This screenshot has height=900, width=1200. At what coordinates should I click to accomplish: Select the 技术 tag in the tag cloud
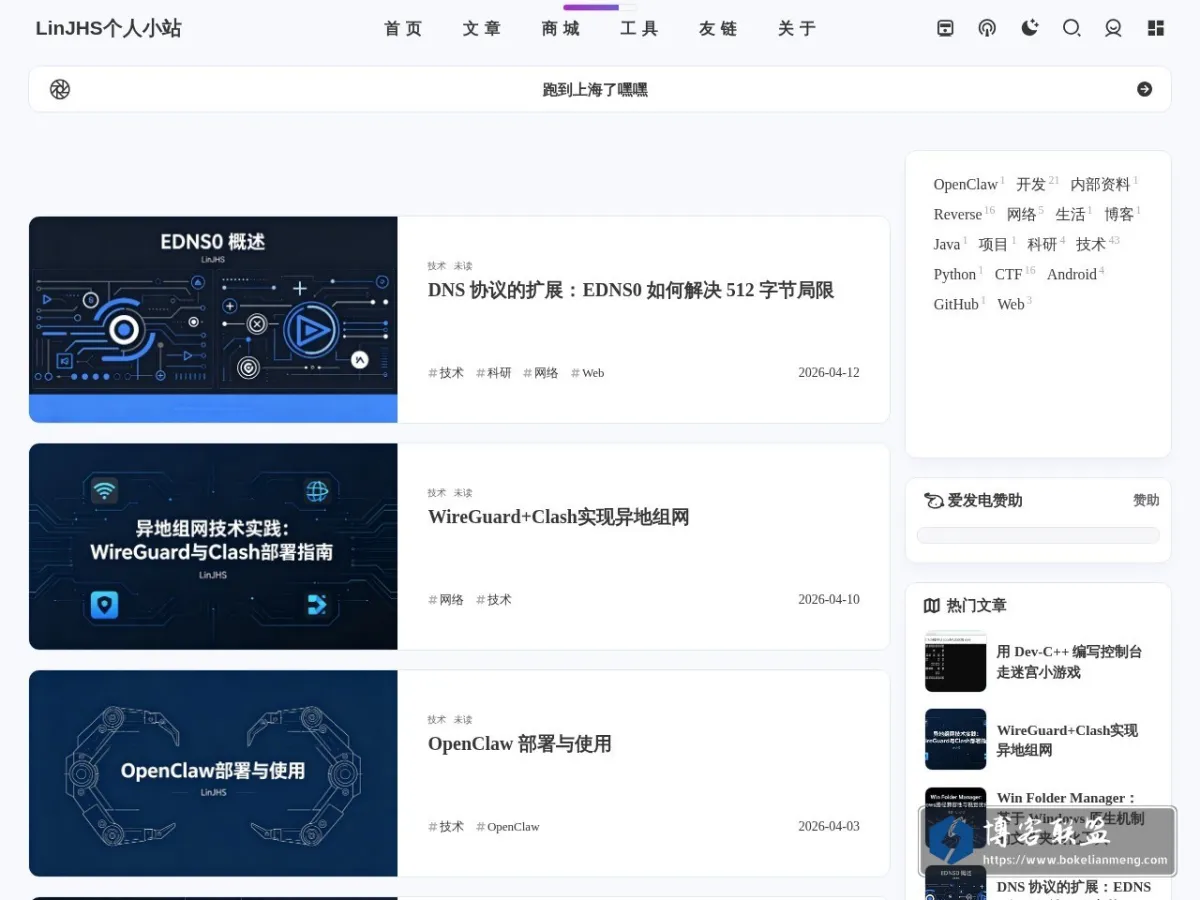coord(1098,244)
